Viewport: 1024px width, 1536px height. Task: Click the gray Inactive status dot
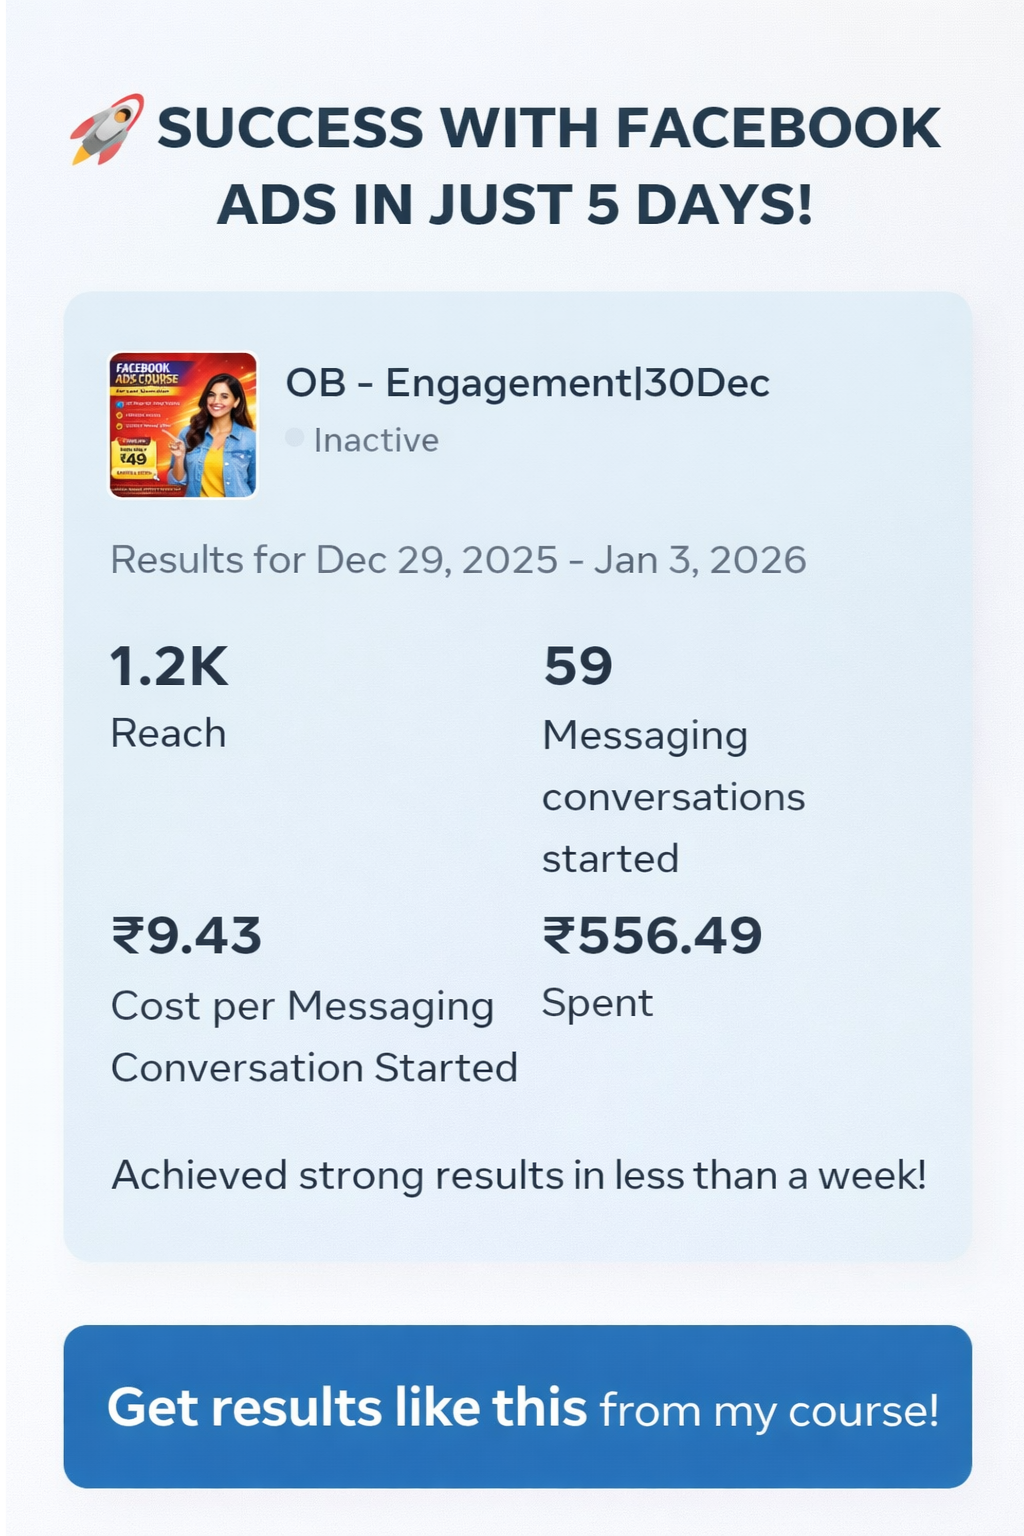pos(294,437)
